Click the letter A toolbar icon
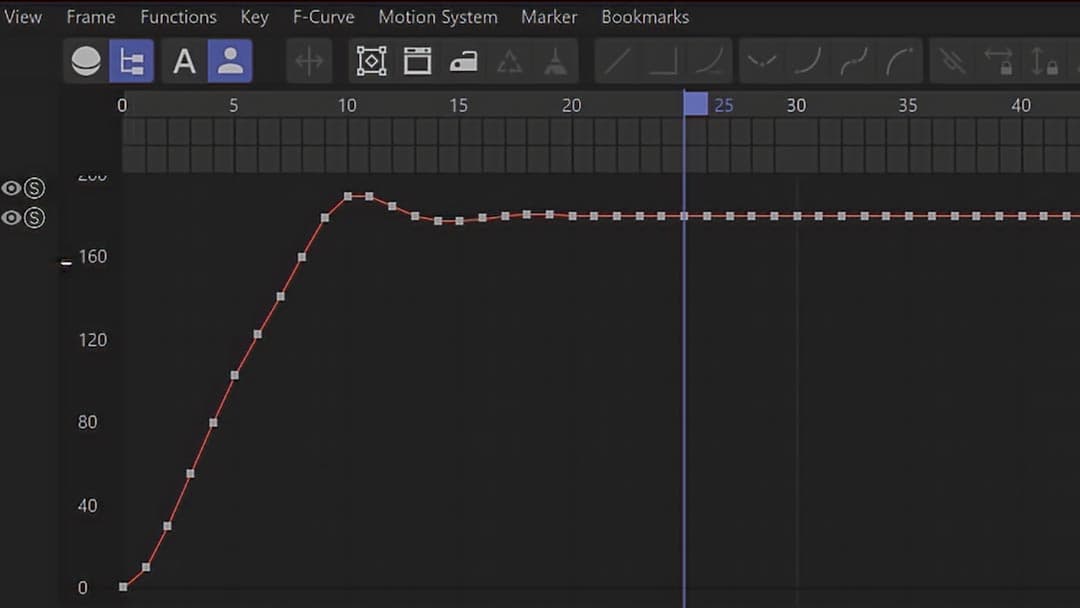The width and height of the screenshot is (1080, 608). click(x=184, y=62)
